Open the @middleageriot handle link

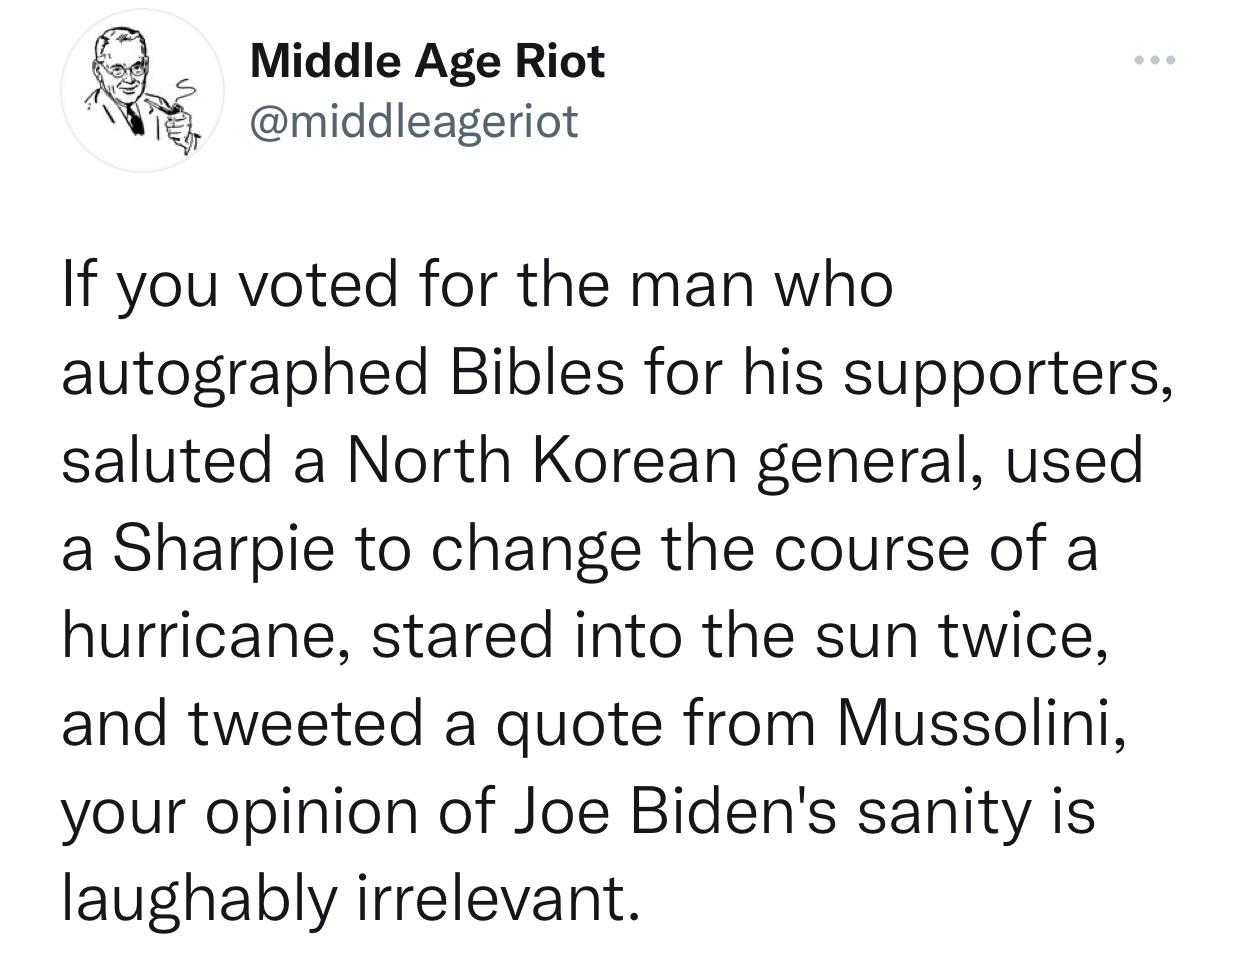[413, 121]
